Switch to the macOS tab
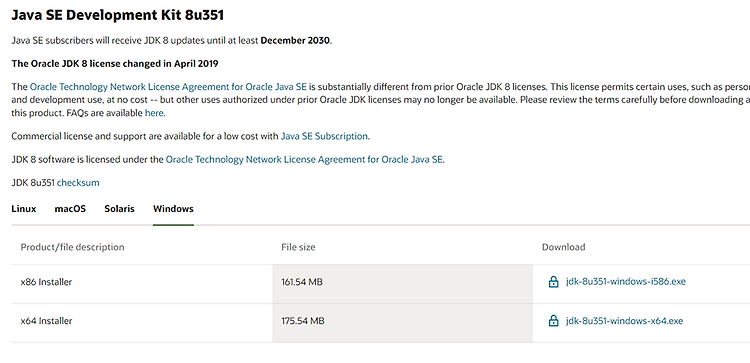Image resolution: width=750 pixels, height=363 pixels. [x=70, y=209]
